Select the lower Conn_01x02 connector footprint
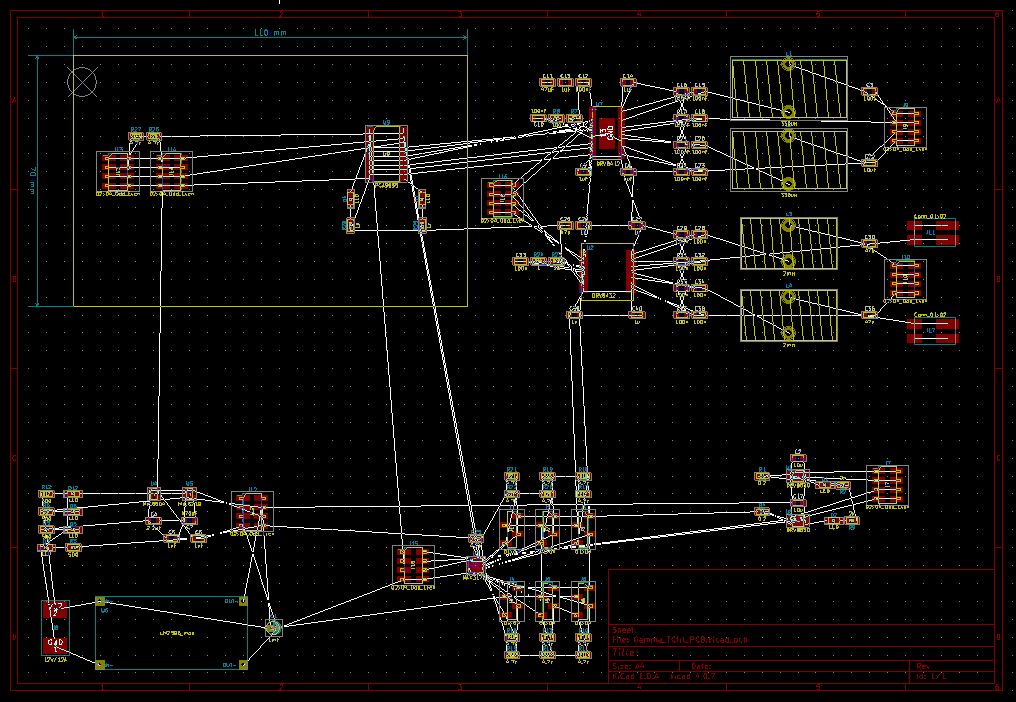Image resolution: width=1016 pixels, height=702 pixels. [932, 330]
